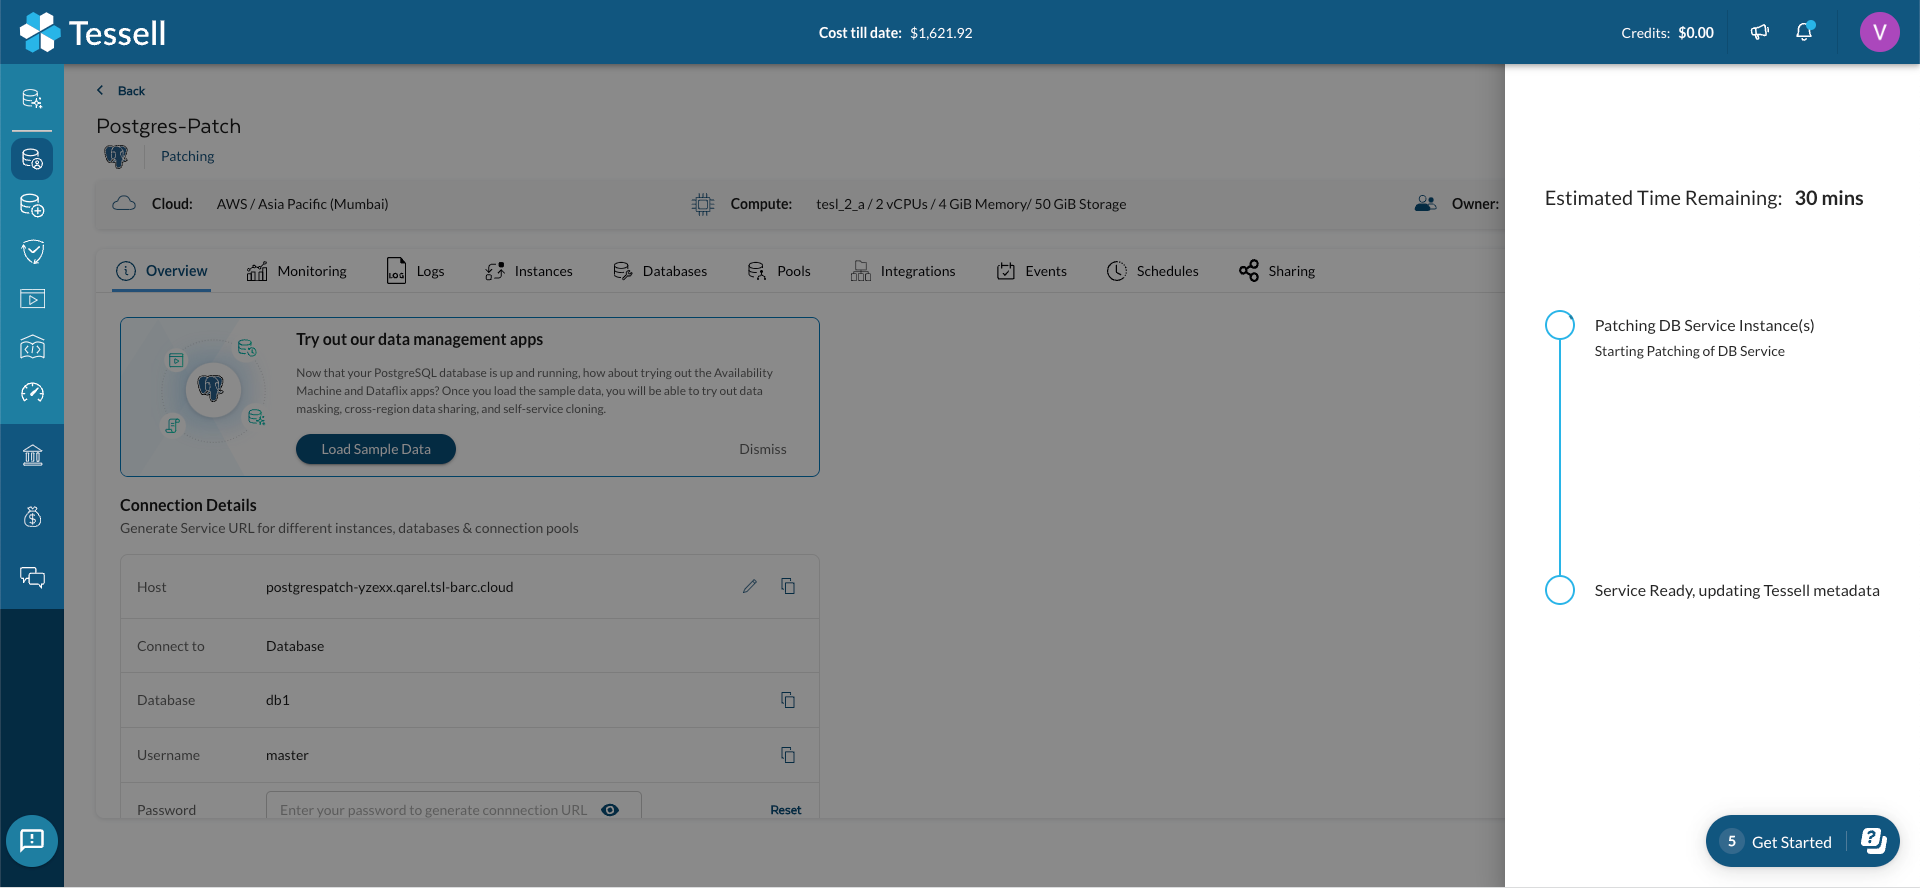The width and height of the screenshot is (1920, 889).
Task: Click the PostgreSQL elephant icon under the title
Action: click(x=116, y=156)
